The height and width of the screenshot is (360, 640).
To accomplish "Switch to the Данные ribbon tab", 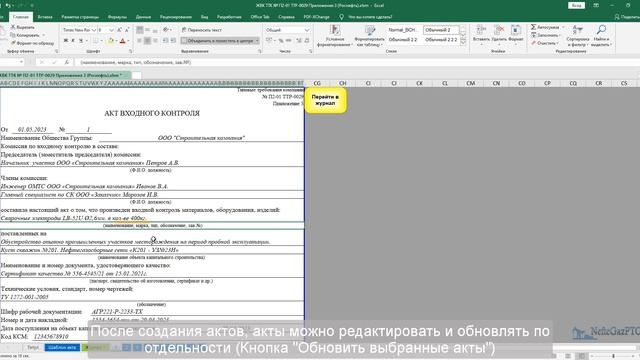I will point(143,17).
